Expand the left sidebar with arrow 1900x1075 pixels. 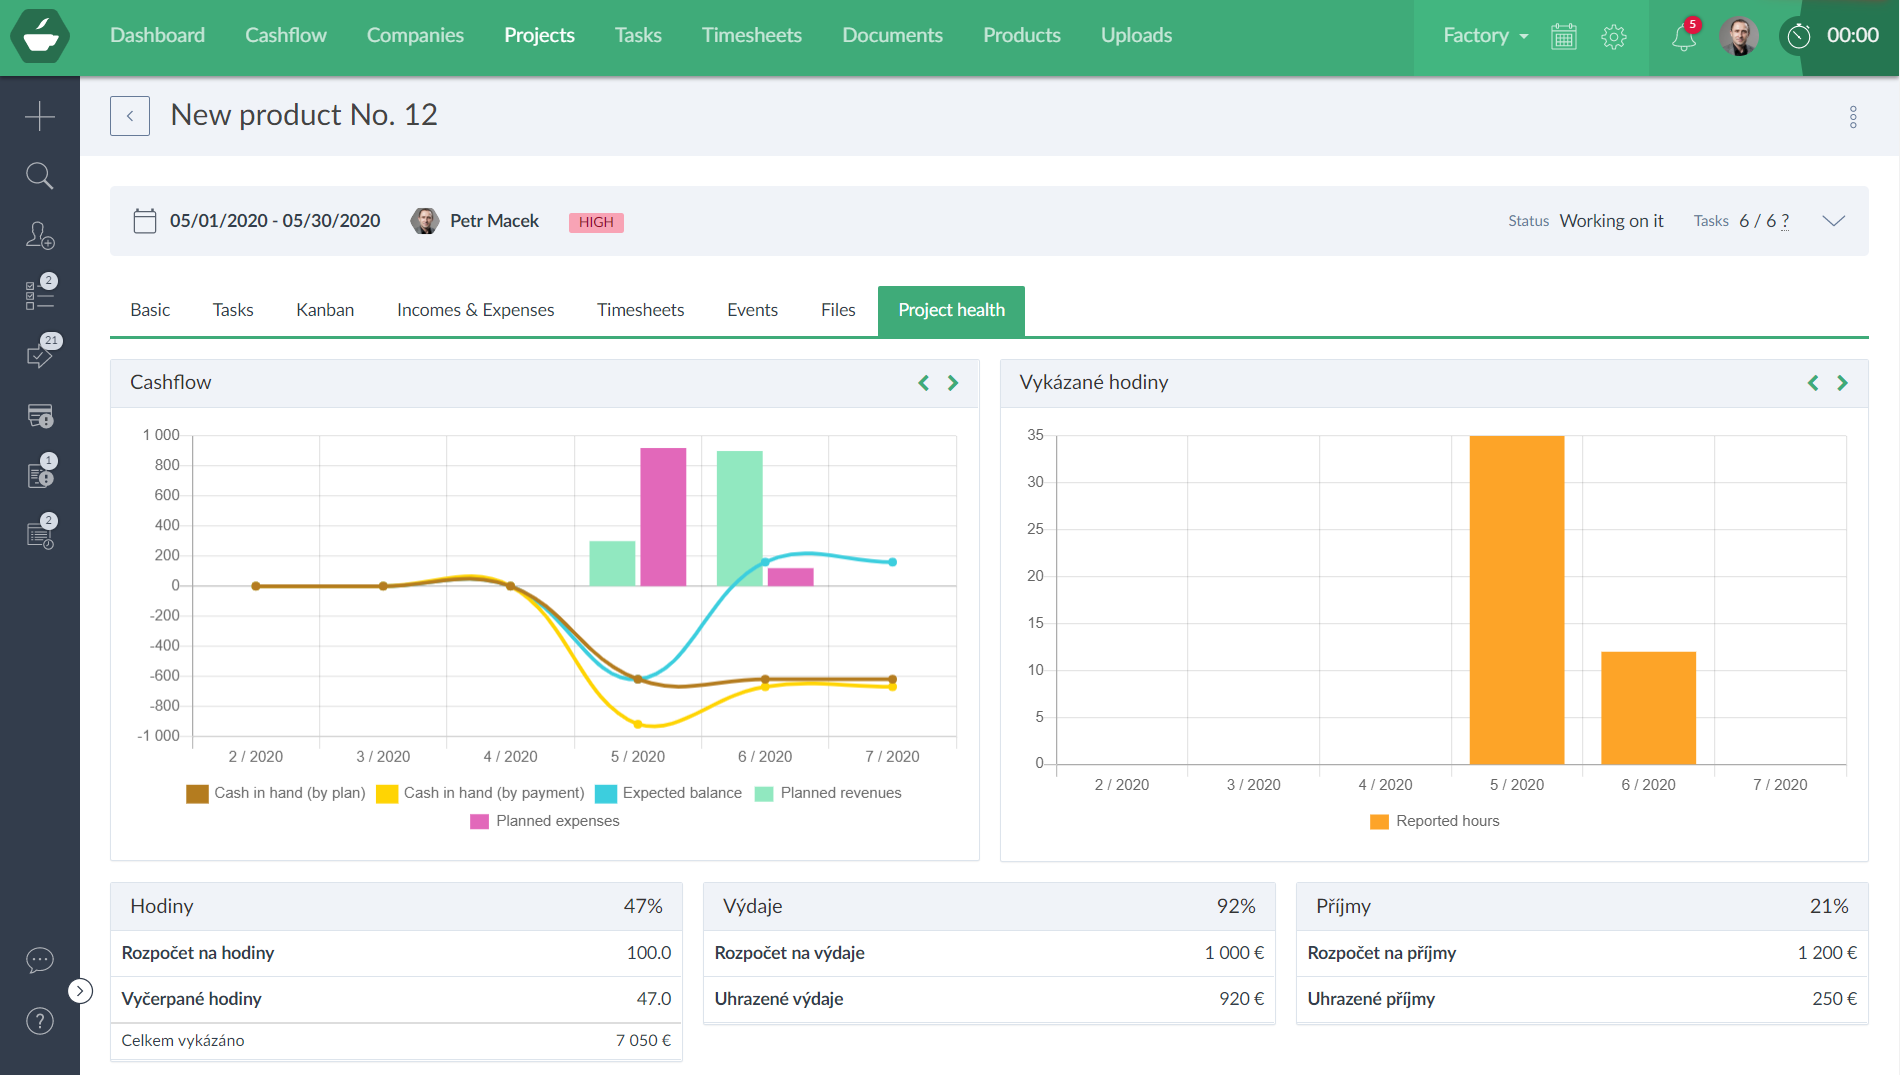[x=80, y=991]
